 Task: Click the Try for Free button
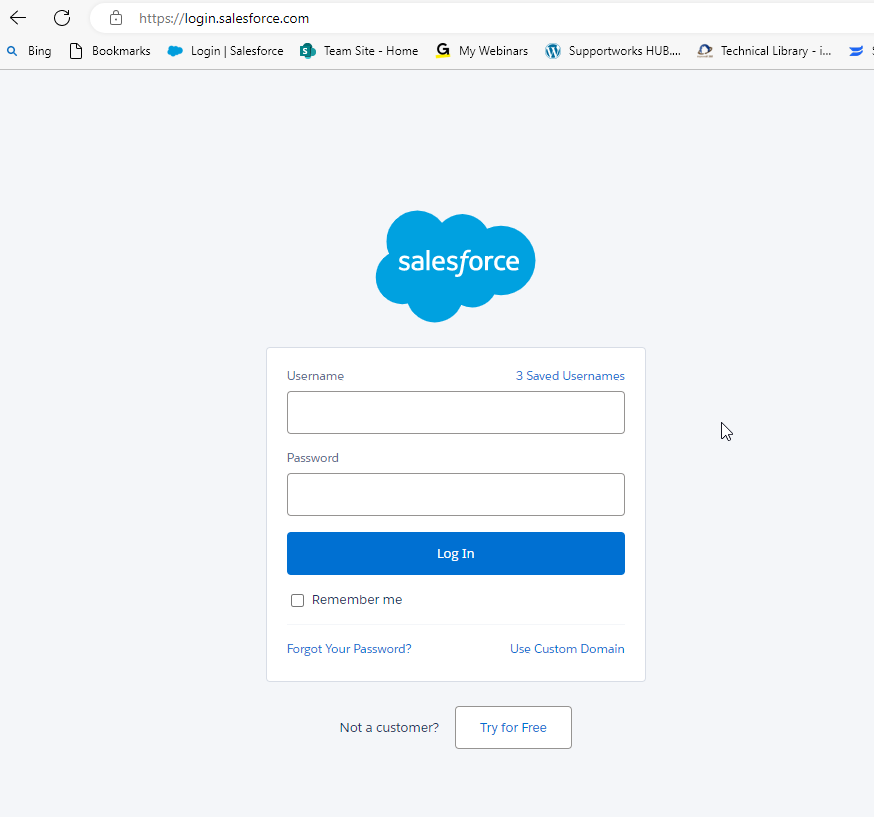pyautogui.click(x=513, y=727)
